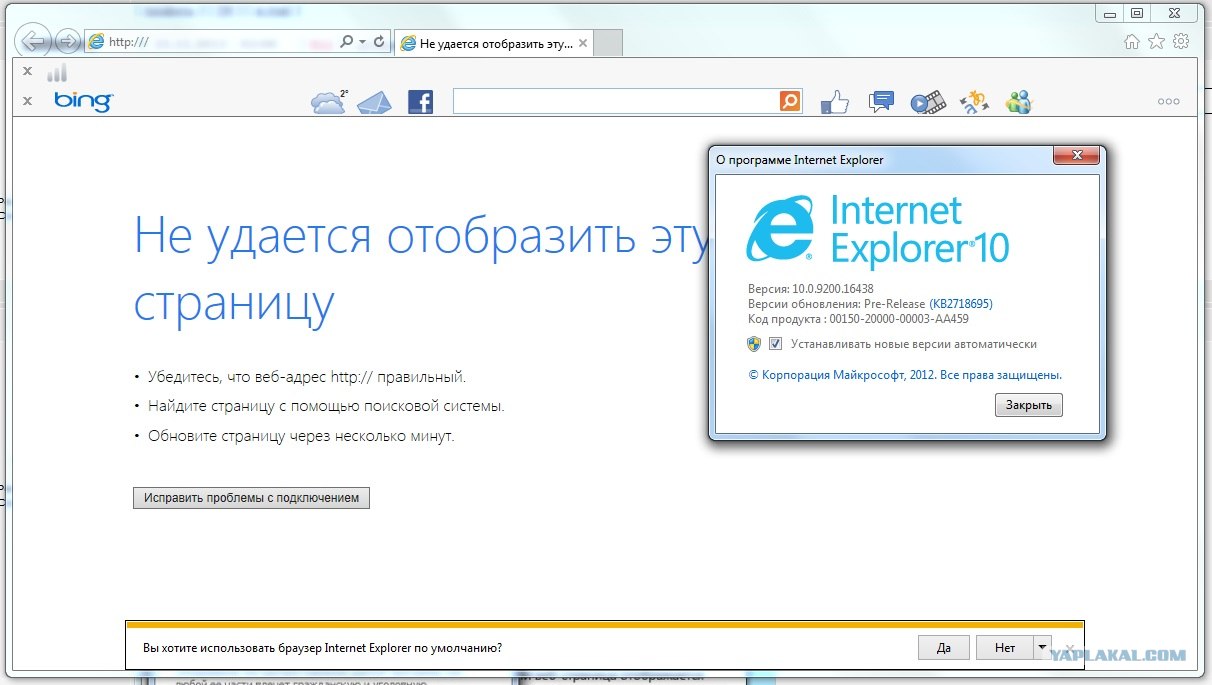Click inside the Bing bar search field

(x=615, y=101)
